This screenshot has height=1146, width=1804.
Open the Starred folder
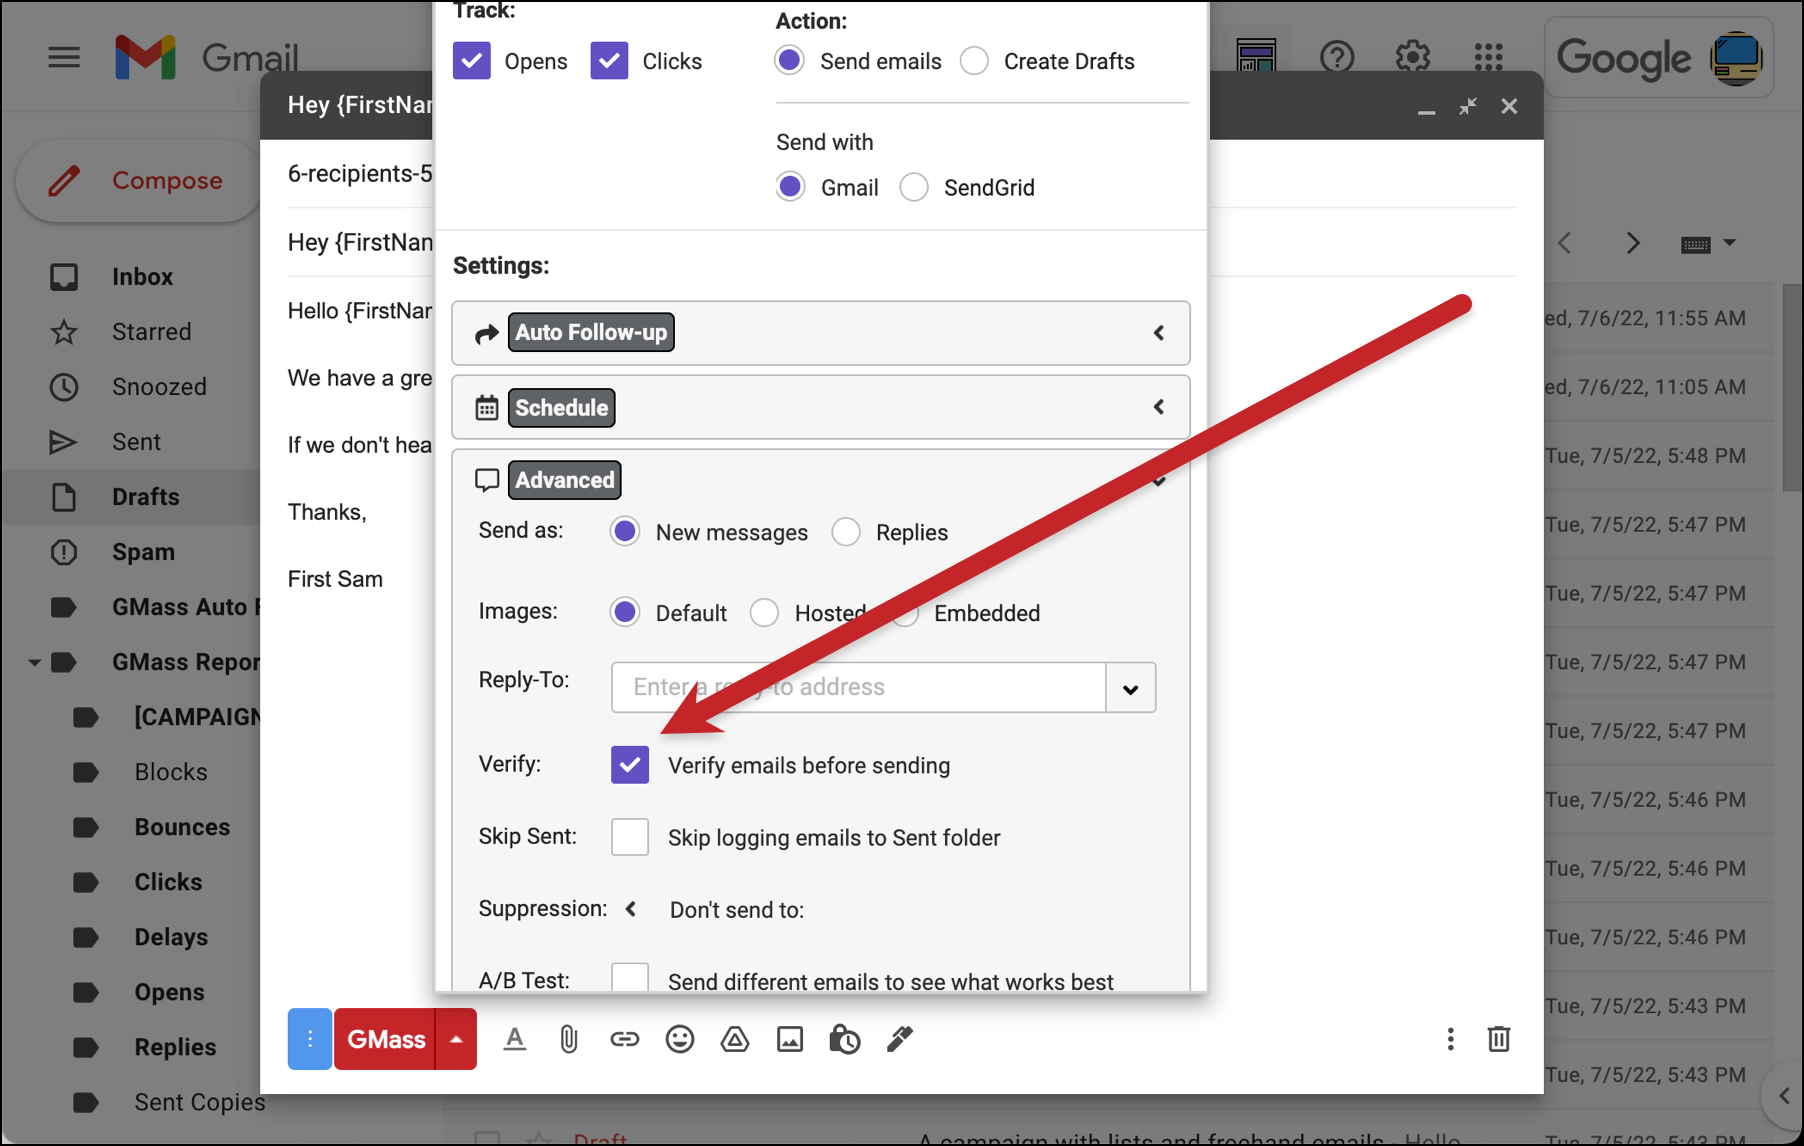pyautogui.click(x=151, y=332)
